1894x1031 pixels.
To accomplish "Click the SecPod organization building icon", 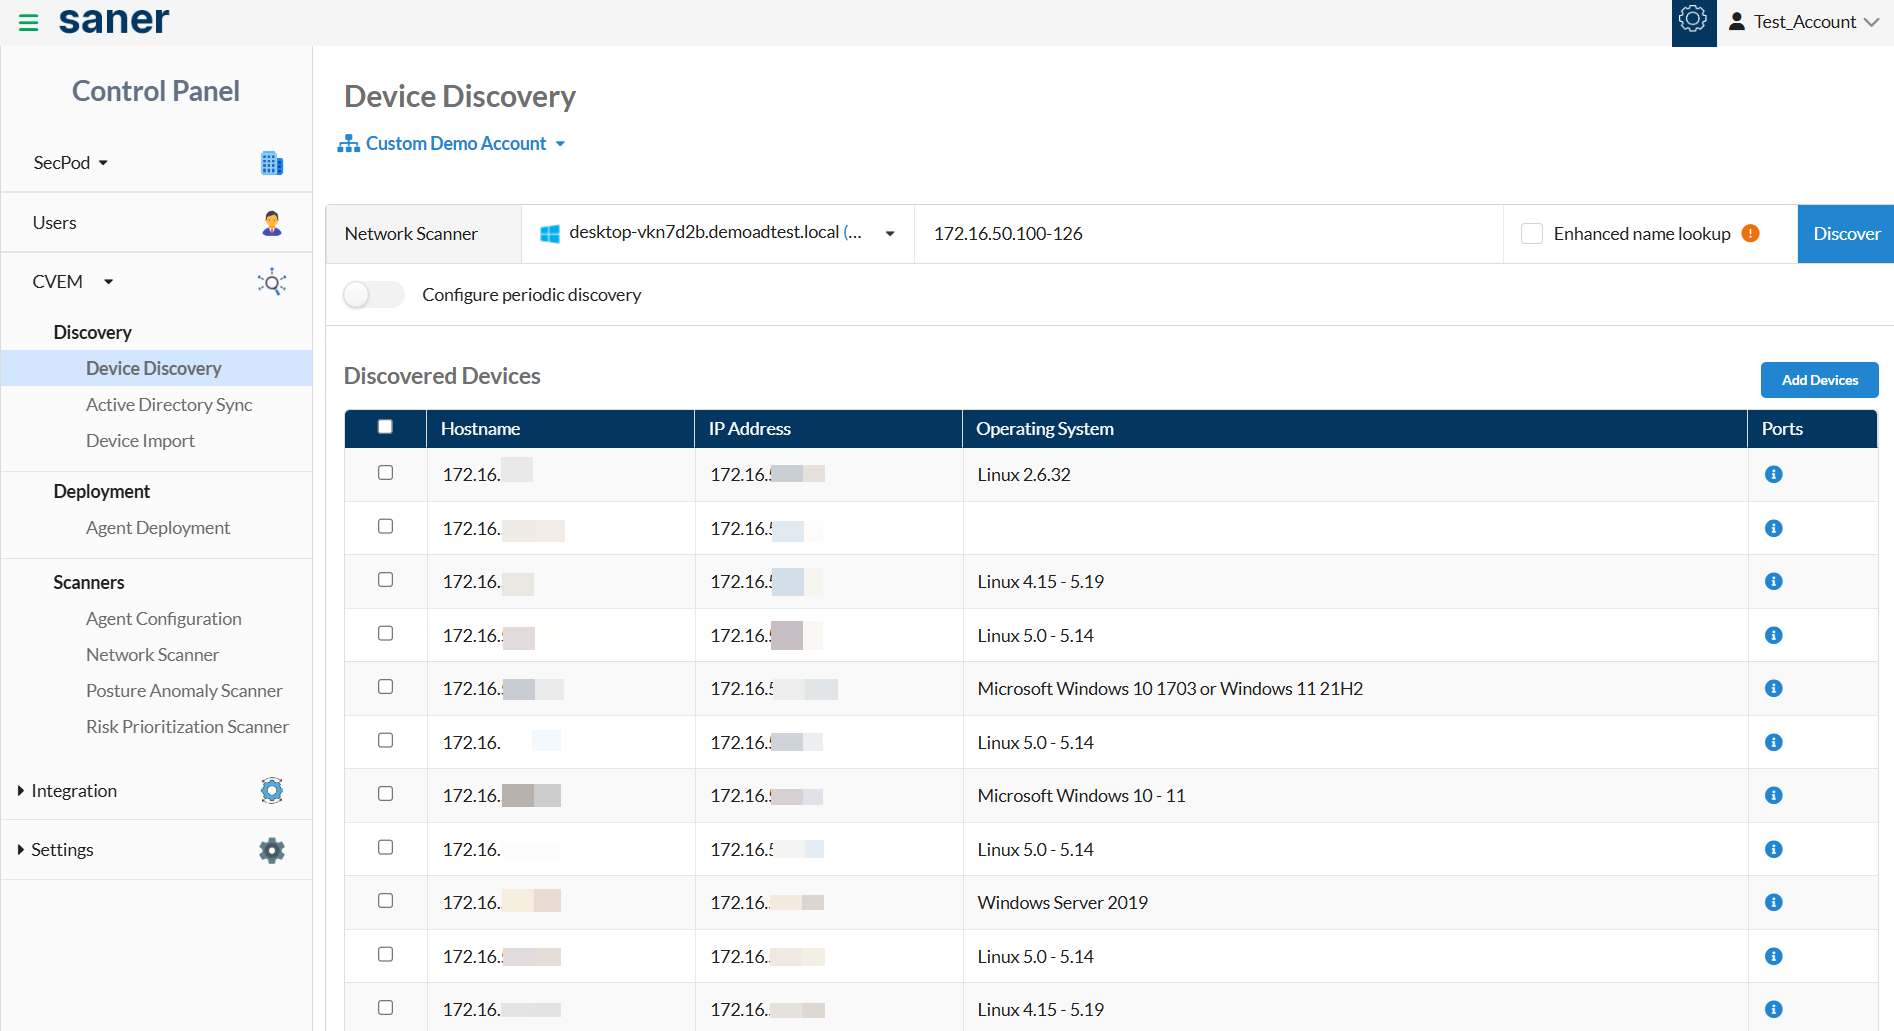I will pos(271,163).
